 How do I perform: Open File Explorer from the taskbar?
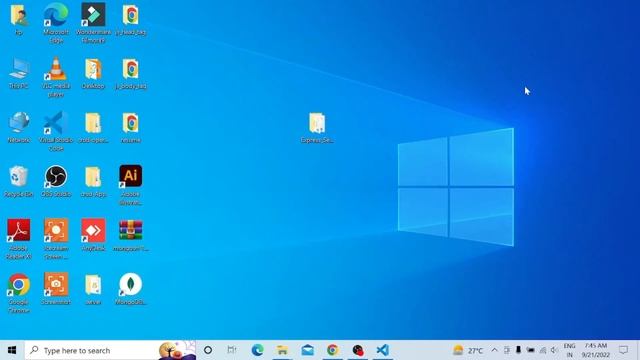282,350
